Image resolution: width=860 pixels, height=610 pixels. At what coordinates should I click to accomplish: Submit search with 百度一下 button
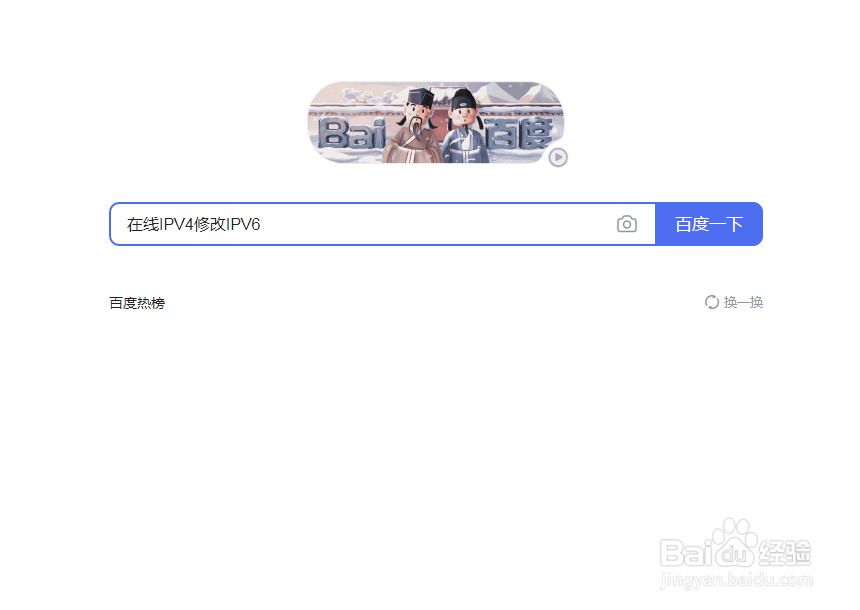(x=709, y=224)
